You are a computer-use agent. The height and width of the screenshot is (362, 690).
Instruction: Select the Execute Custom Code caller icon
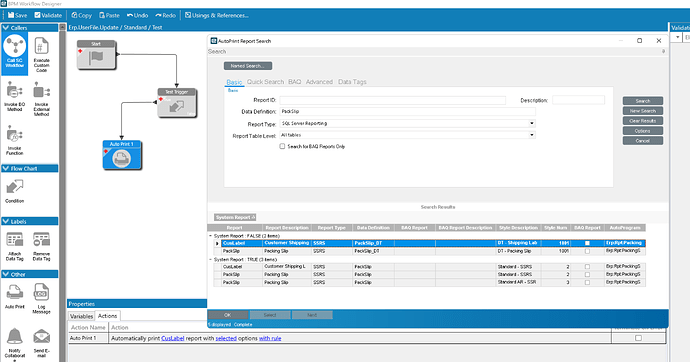(41, 54)
